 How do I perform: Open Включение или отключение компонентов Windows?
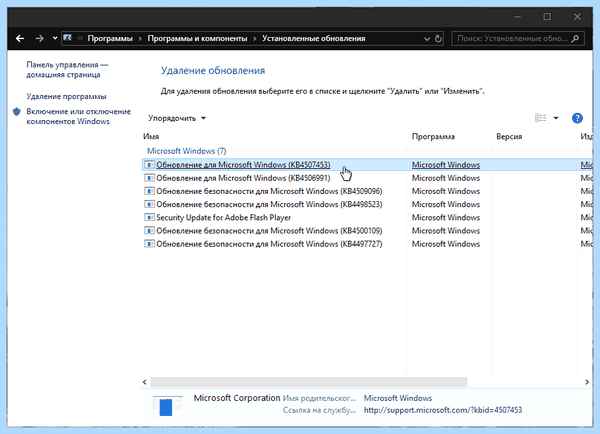78,116
